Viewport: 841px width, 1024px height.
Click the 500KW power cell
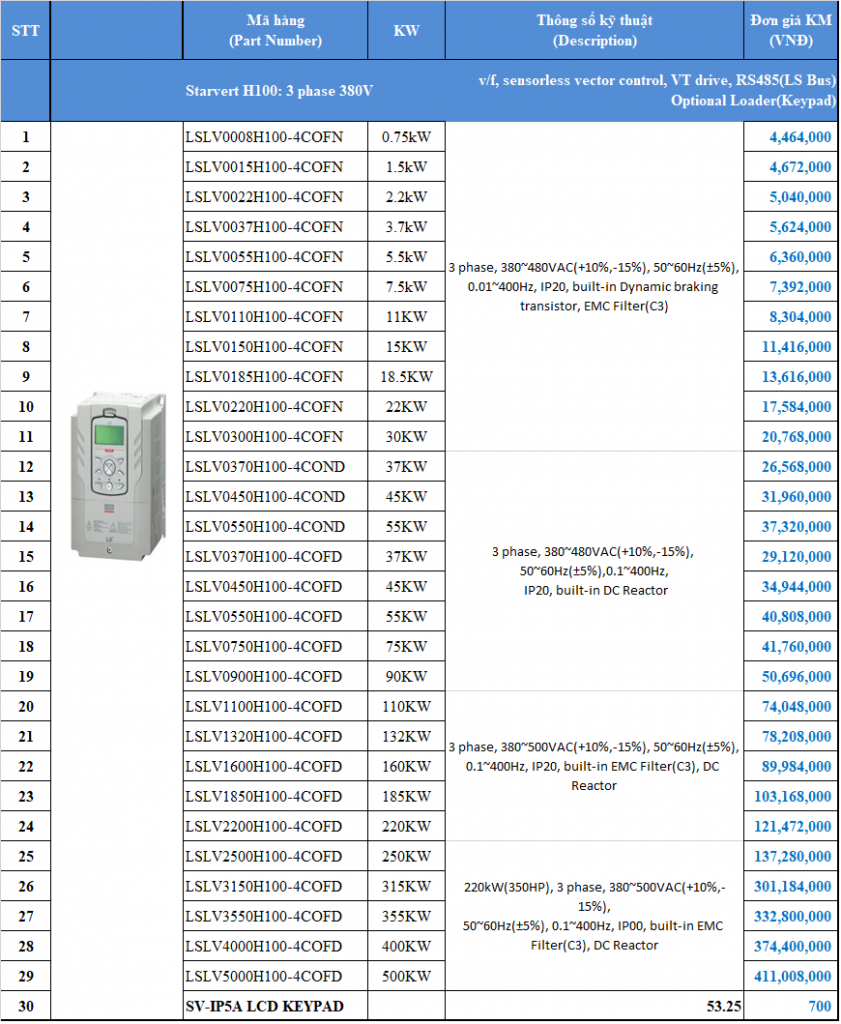coord(406,977)
